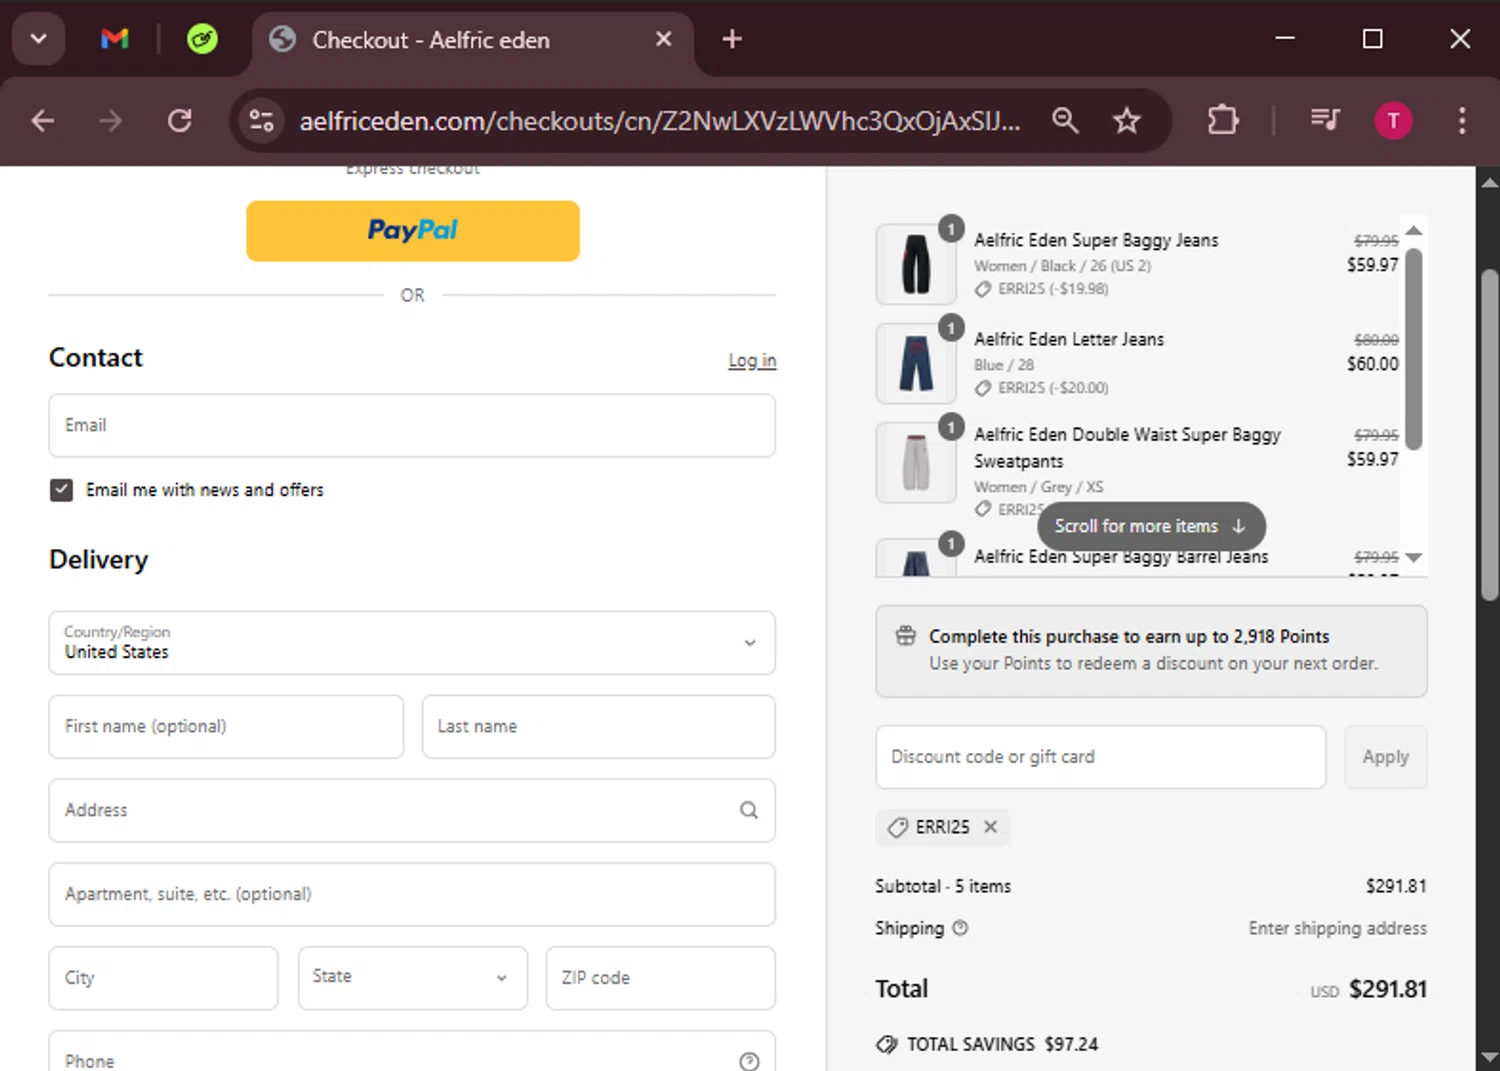The image size is (1500, 1071).
Task: View site information icon in address bar
Action: click(262, 121)
